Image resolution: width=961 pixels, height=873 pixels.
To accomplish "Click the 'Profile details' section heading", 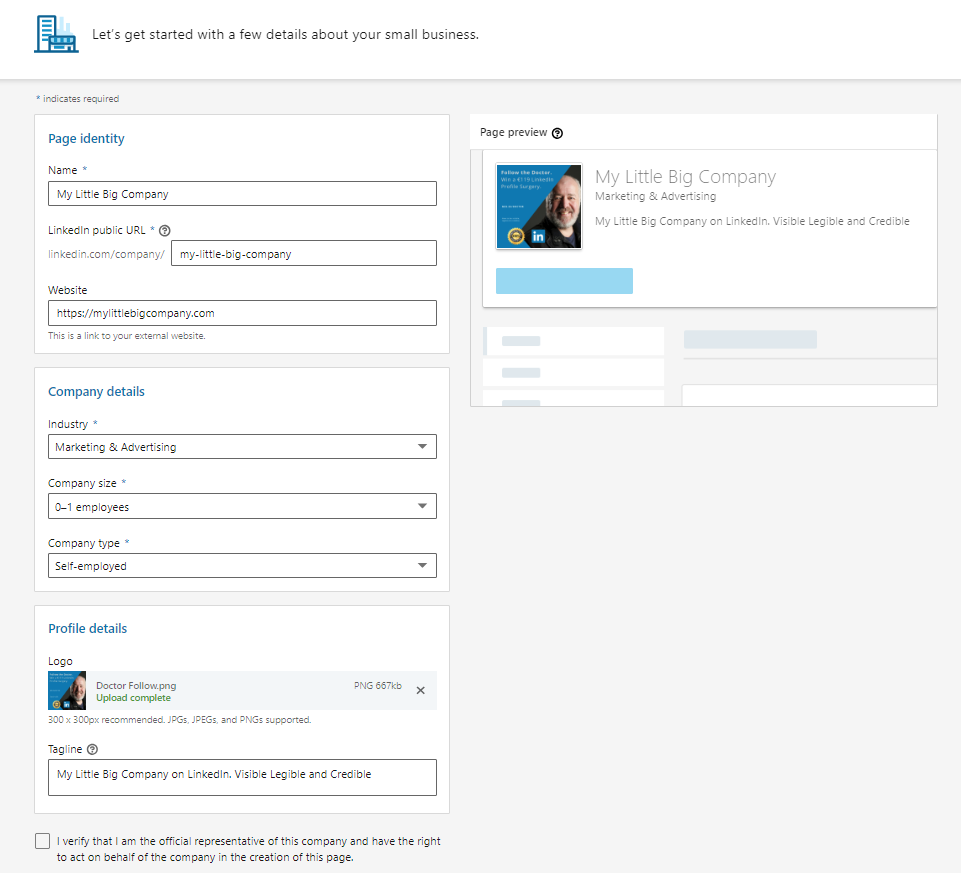I will 88,628.
